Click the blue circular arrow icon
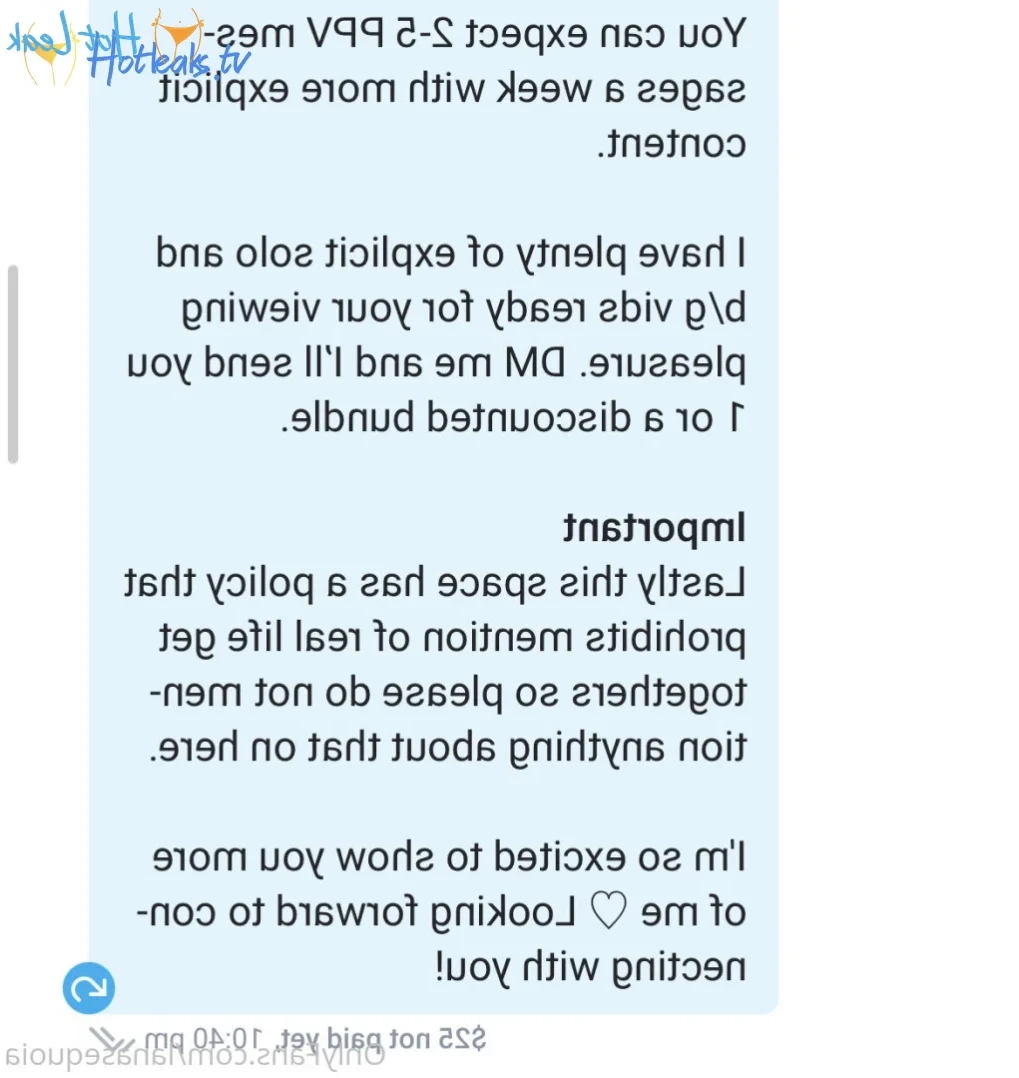 89,988
